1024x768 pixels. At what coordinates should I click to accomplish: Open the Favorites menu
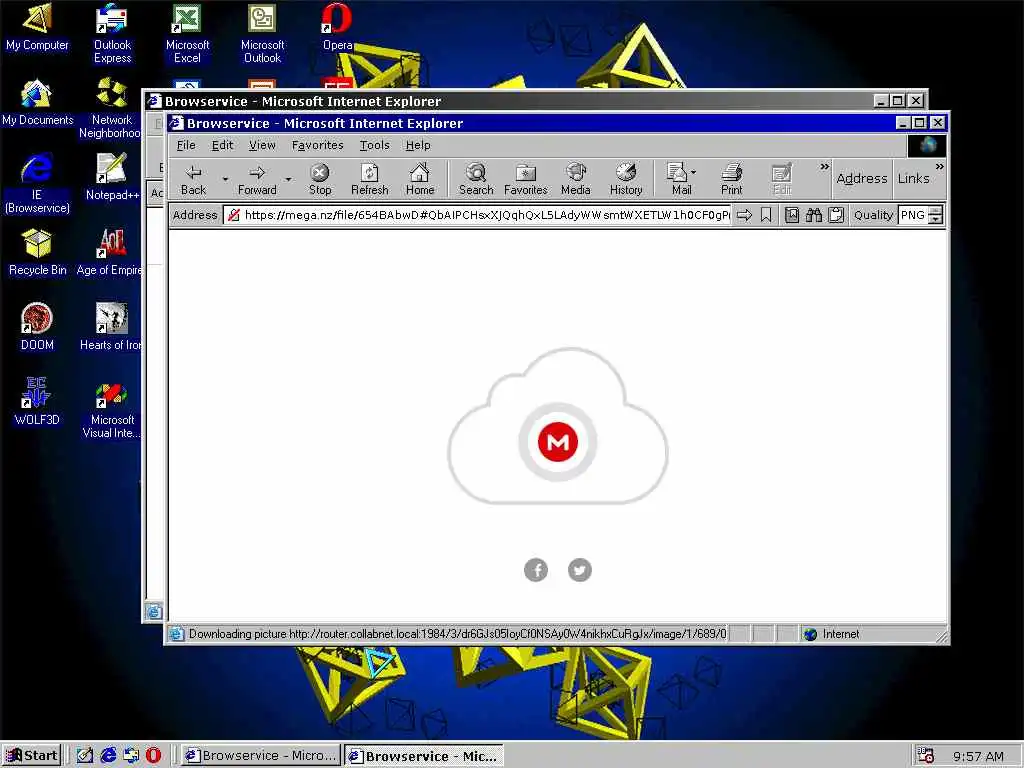pos(317,145)
